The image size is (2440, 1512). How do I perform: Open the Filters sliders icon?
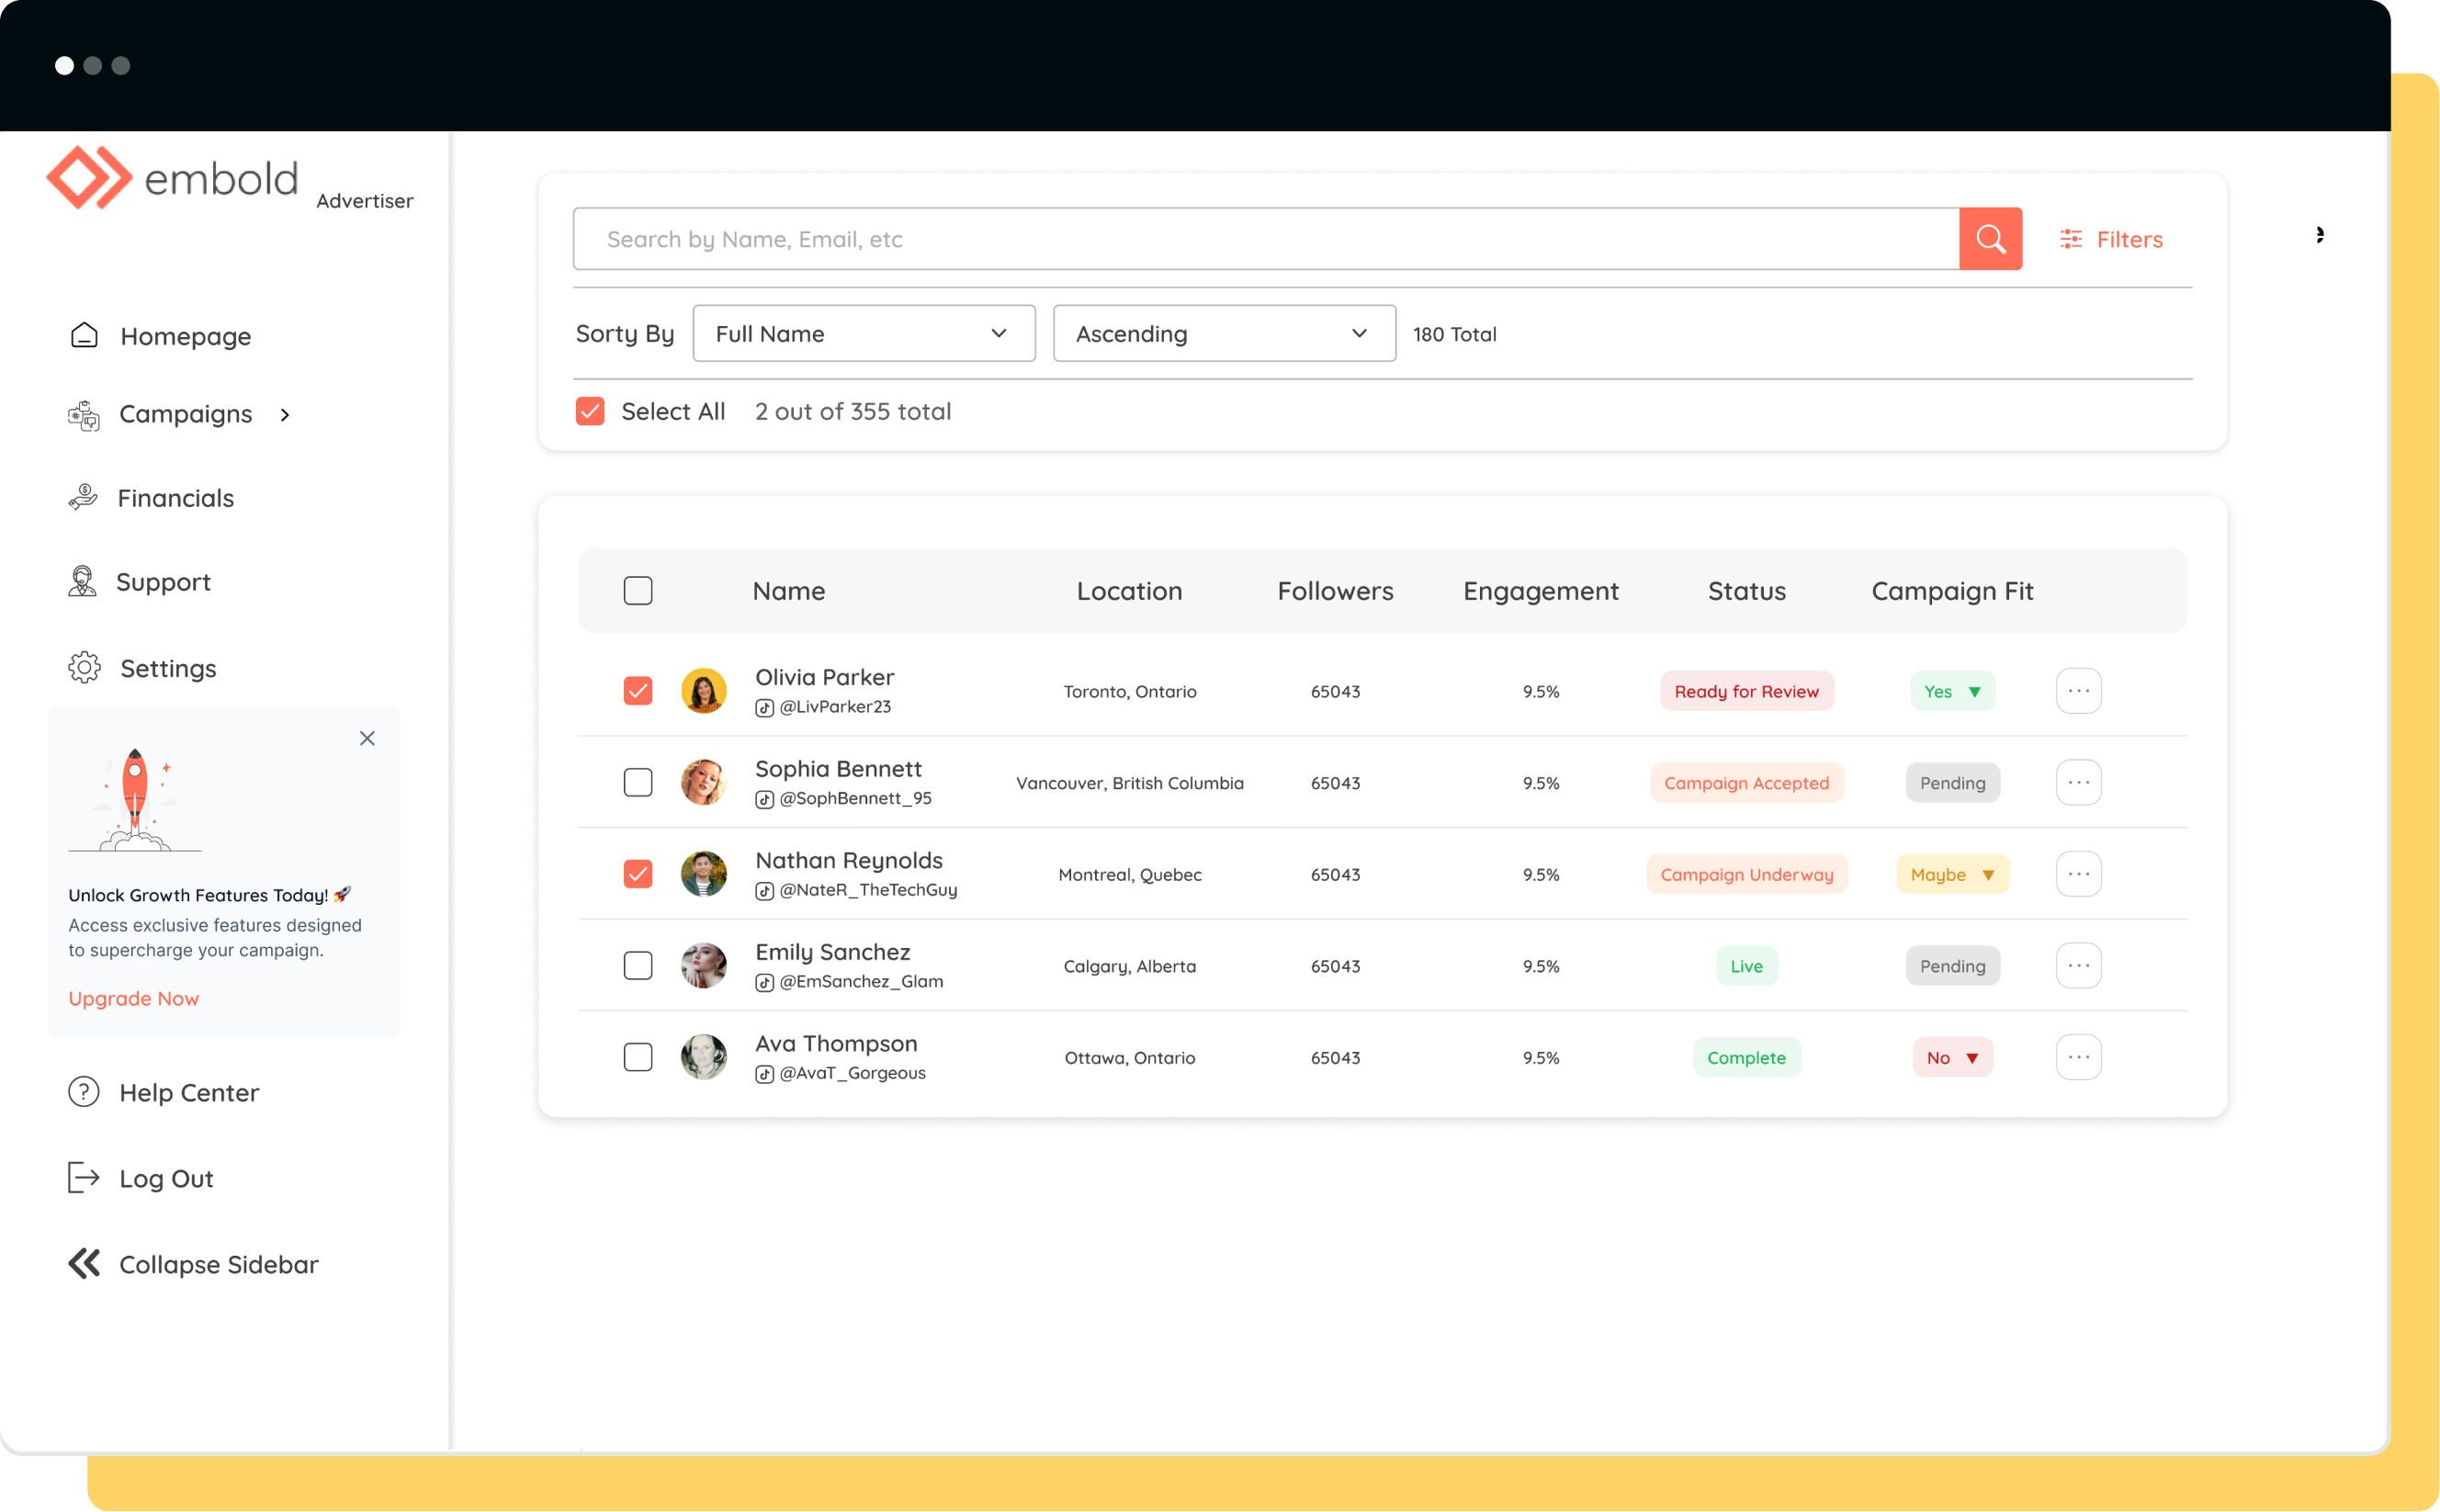pos(2071,239)
